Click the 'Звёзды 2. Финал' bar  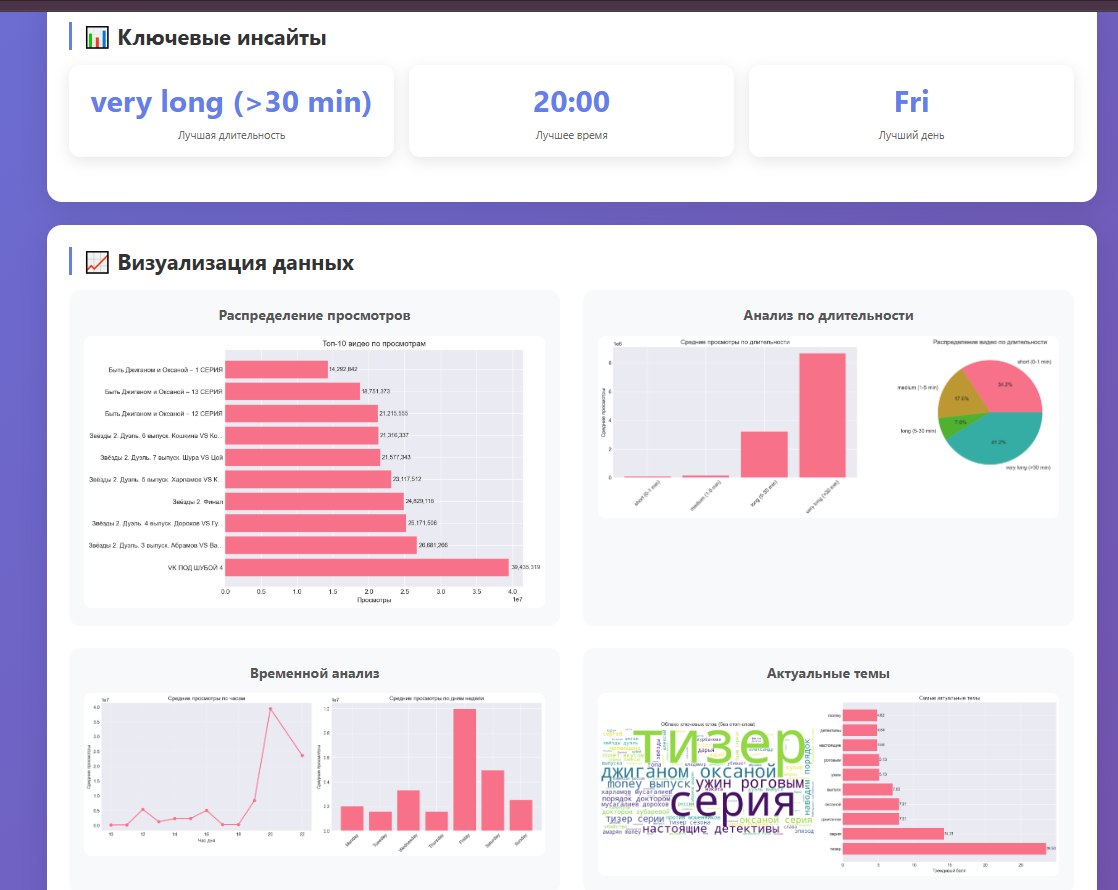tap(314, 501)
